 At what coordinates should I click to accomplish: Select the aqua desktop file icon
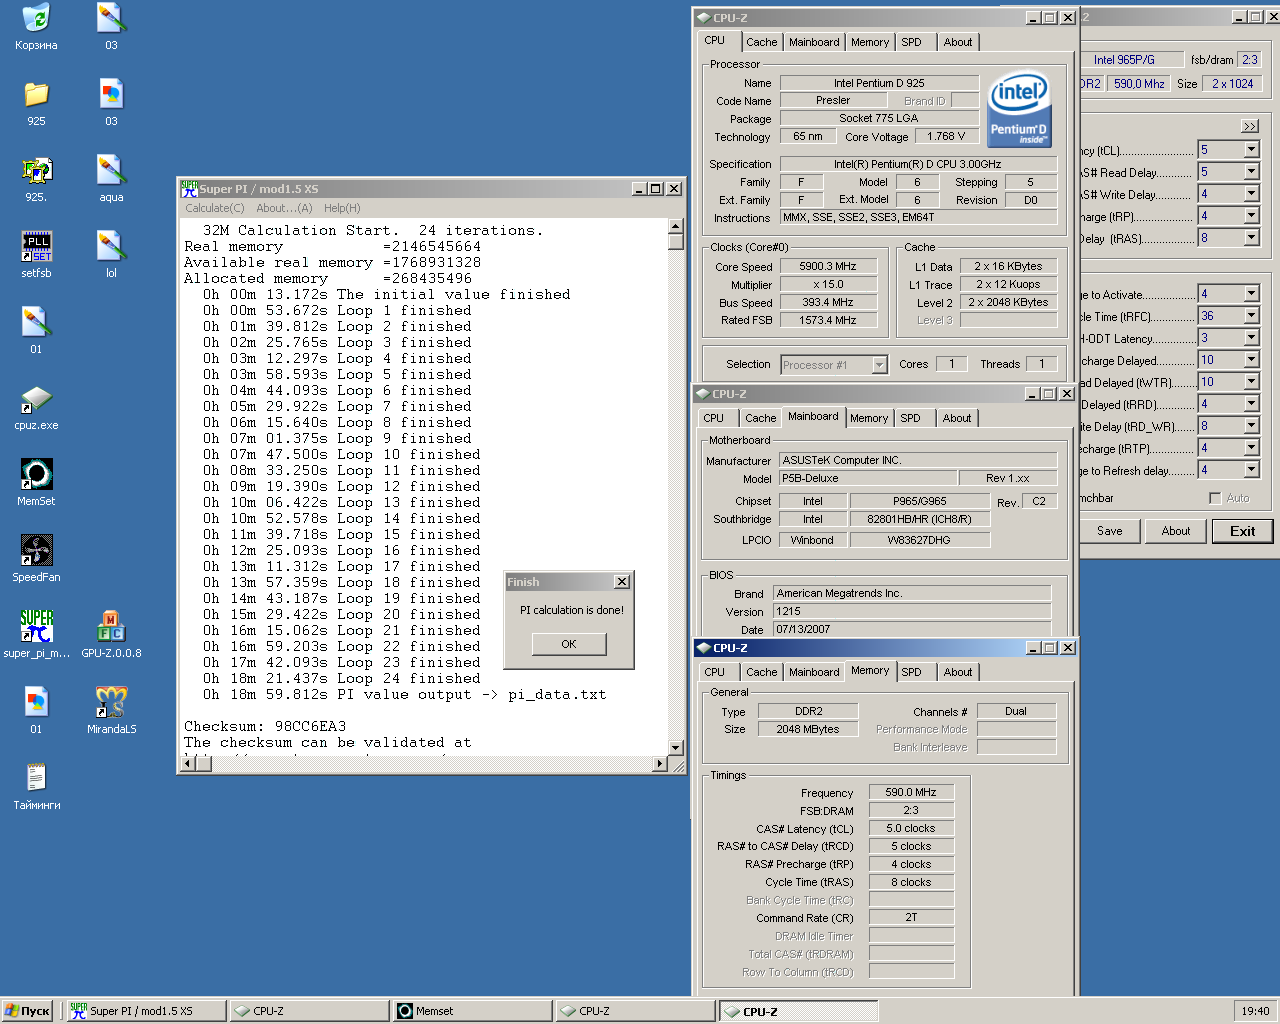[x=111, y=178]
